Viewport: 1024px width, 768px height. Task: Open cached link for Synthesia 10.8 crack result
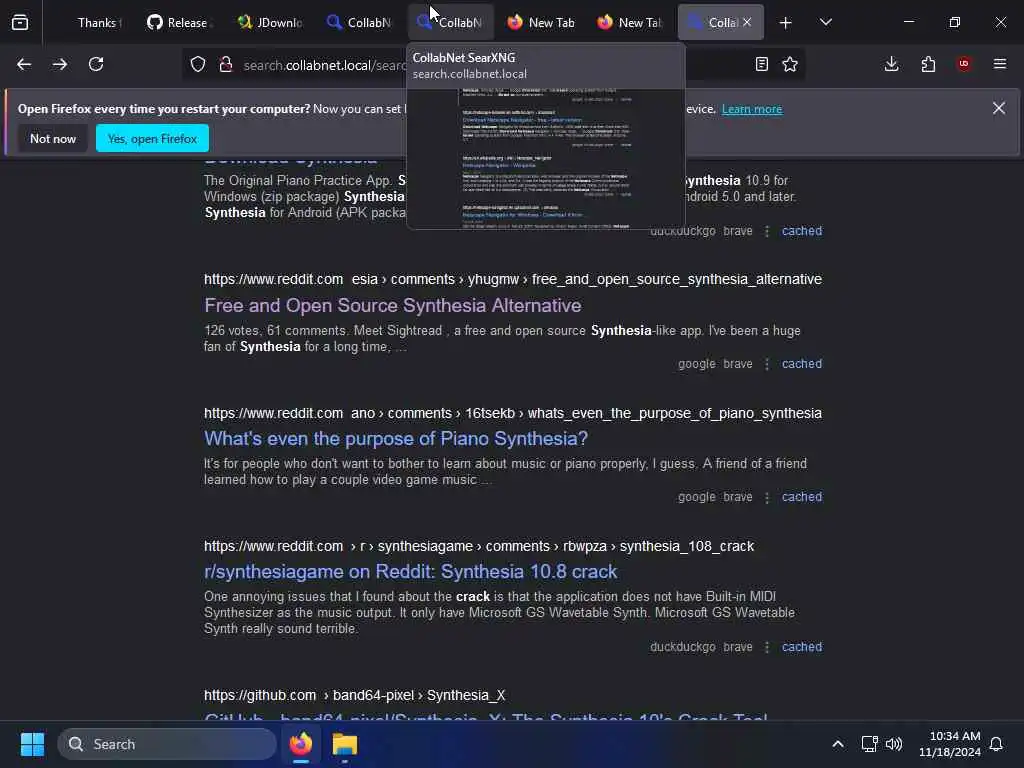[x=802, y=647]
